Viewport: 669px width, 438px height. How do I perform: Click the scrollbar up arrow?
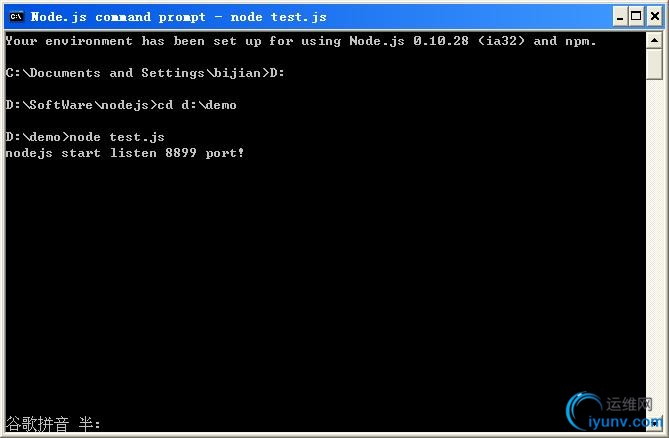(654, 41)
